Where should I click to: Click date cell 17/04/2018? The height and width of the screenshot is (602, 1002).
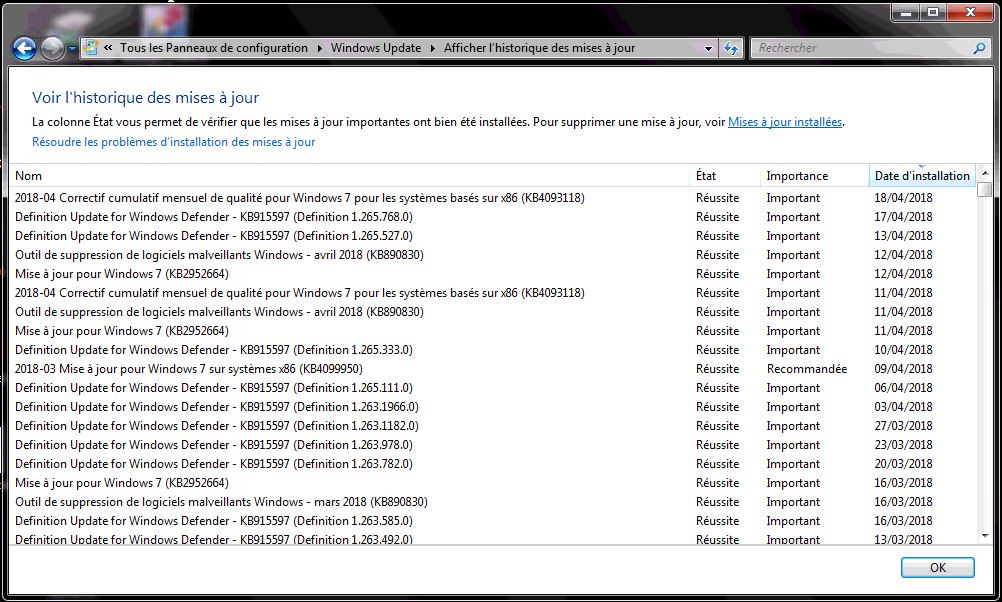click(903, 217)
